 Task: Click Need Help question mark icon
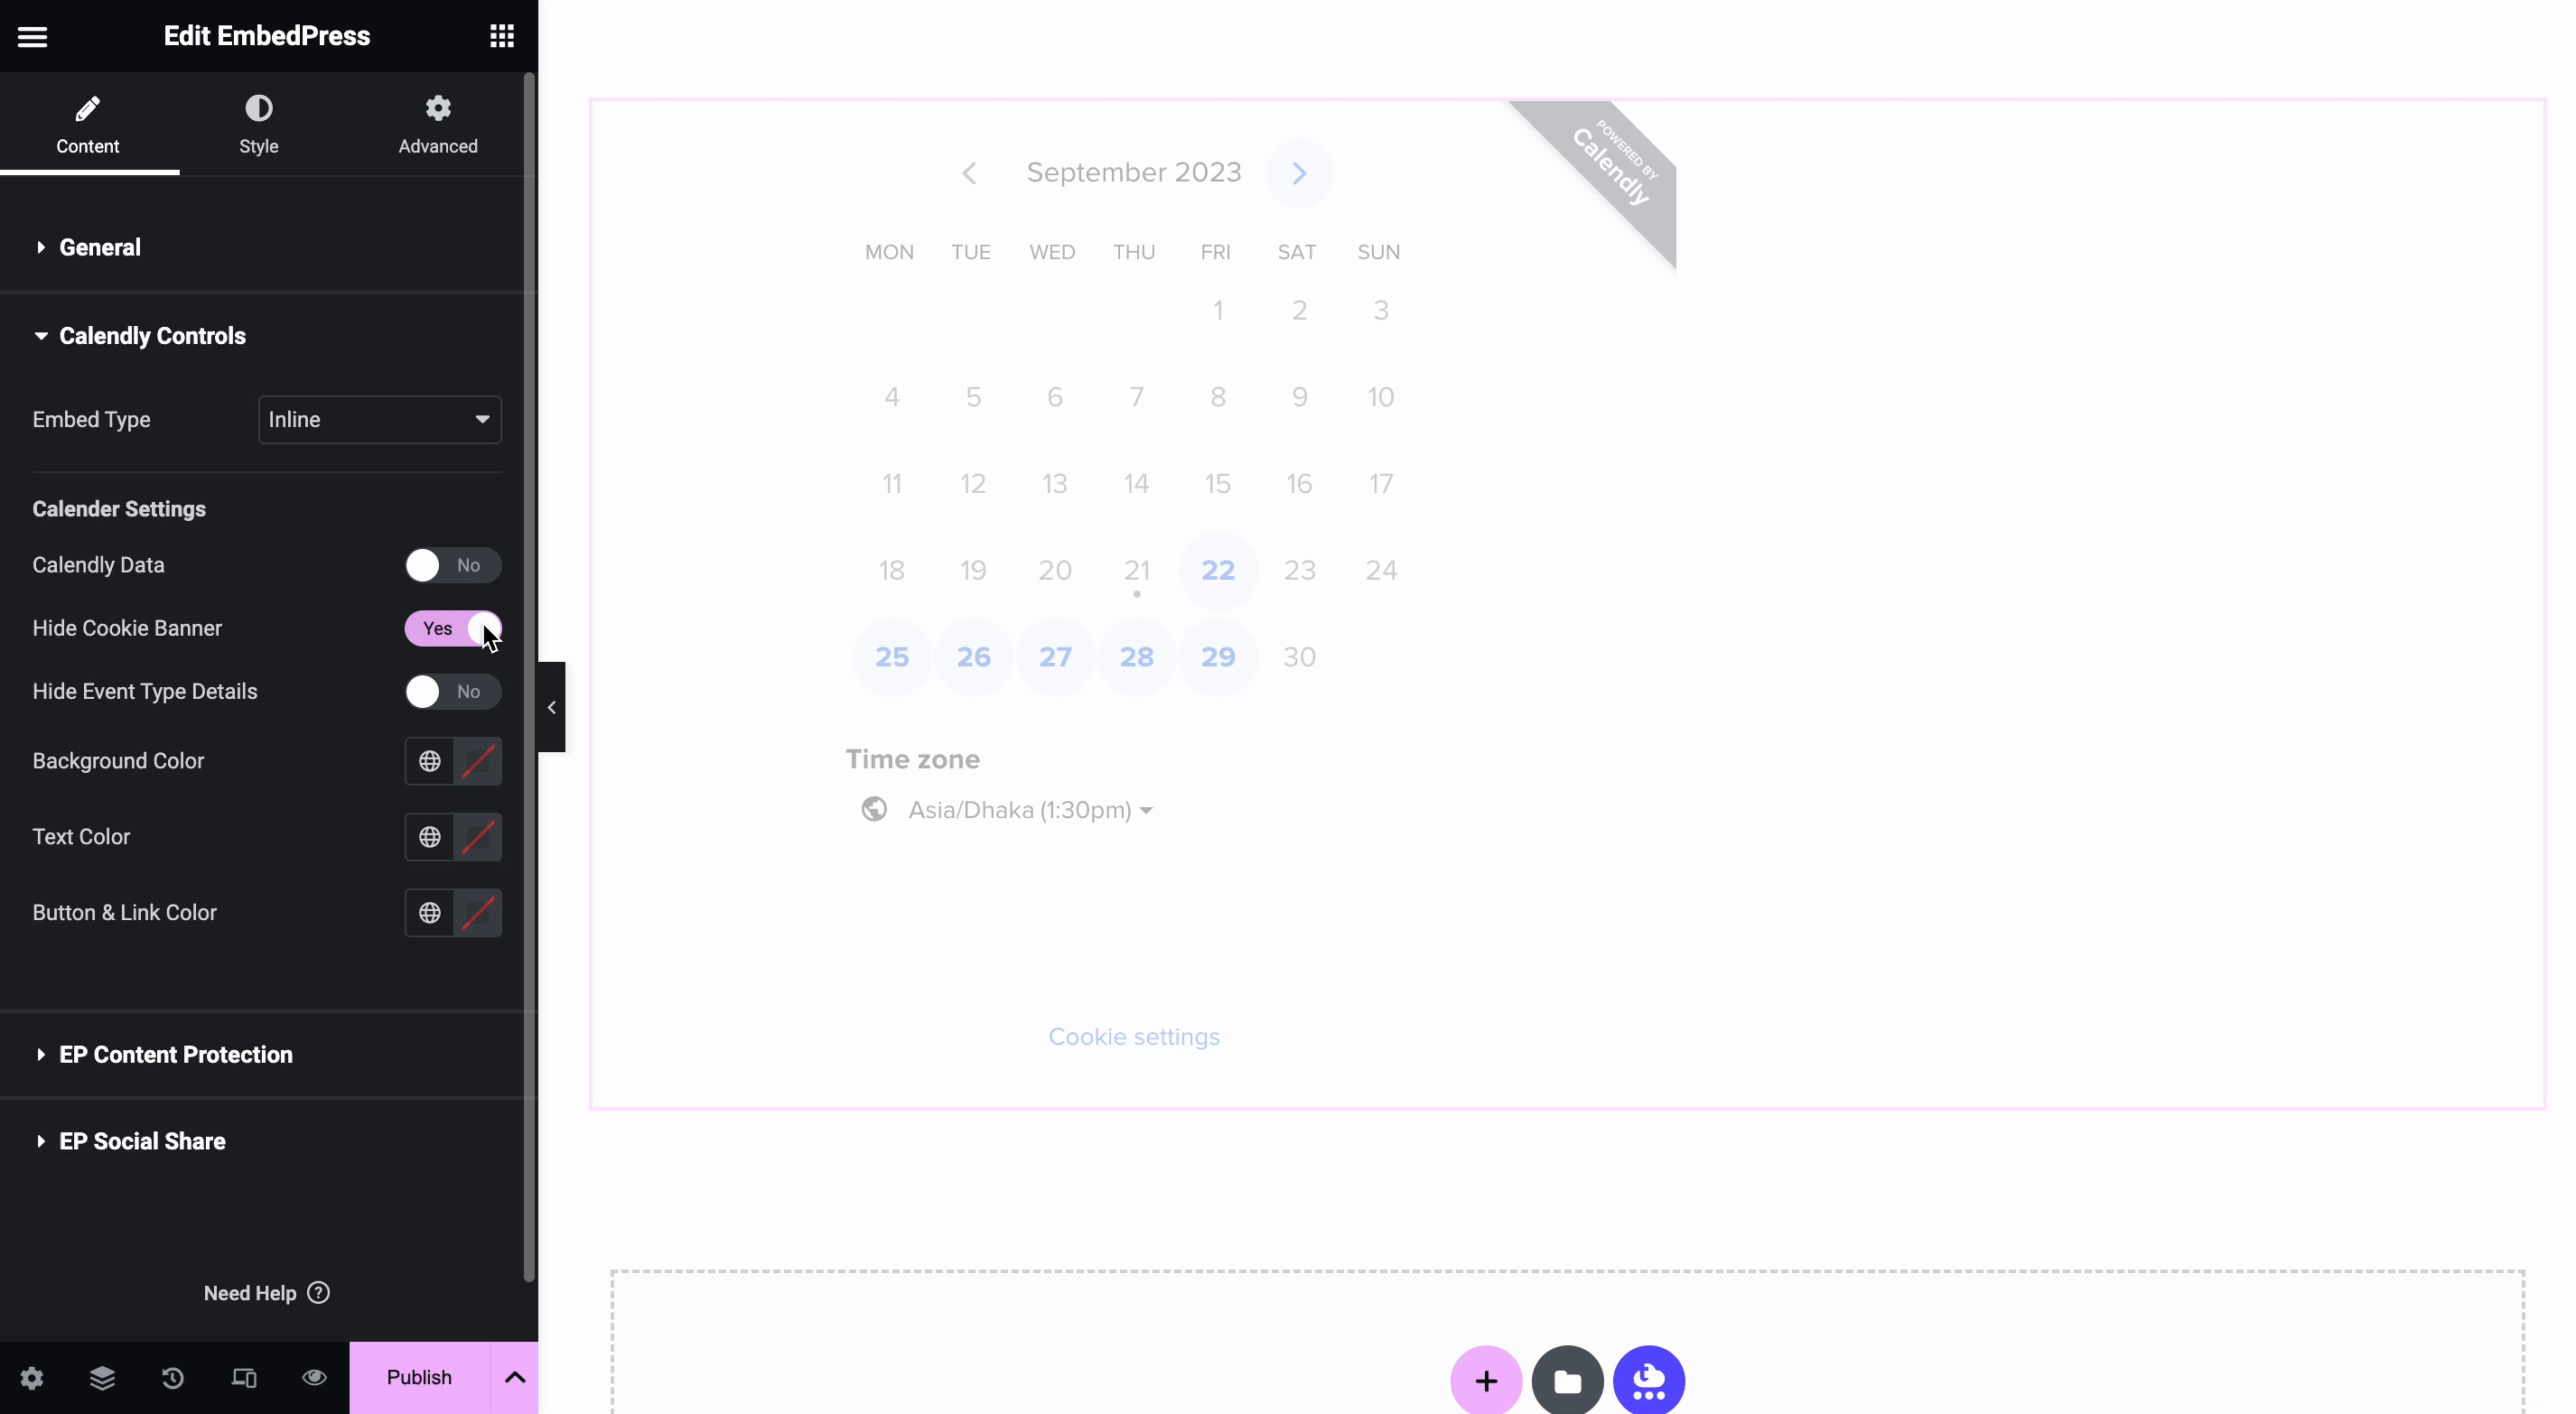[x=319, y=1292]
